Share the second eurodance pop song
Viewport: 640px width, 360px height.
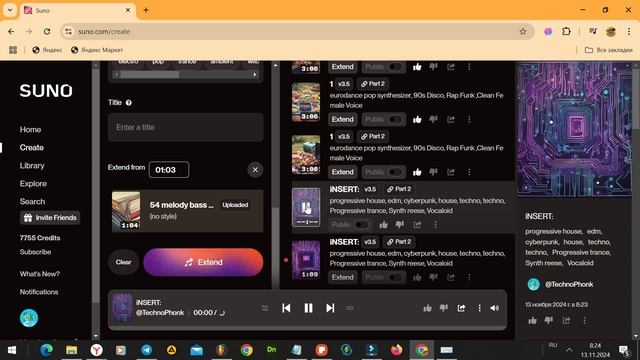(x=451, y=172)
